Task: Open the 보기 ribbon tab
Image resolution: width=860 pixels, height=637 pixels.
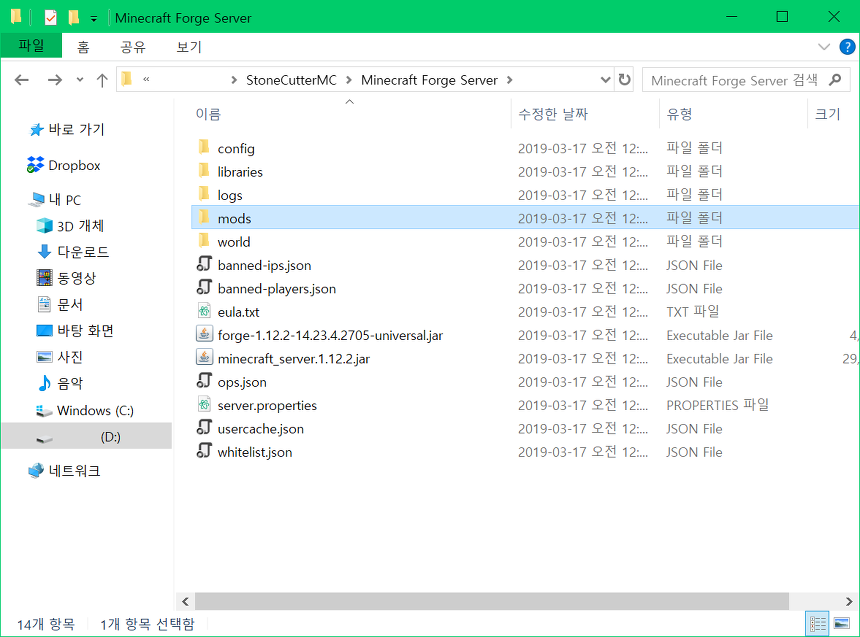Action: [x=189, y=47]
